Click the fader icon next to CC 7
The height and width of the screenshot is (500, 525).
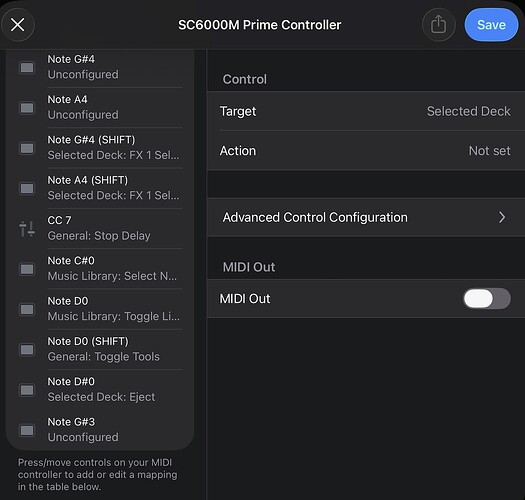[x=27, y=229]
